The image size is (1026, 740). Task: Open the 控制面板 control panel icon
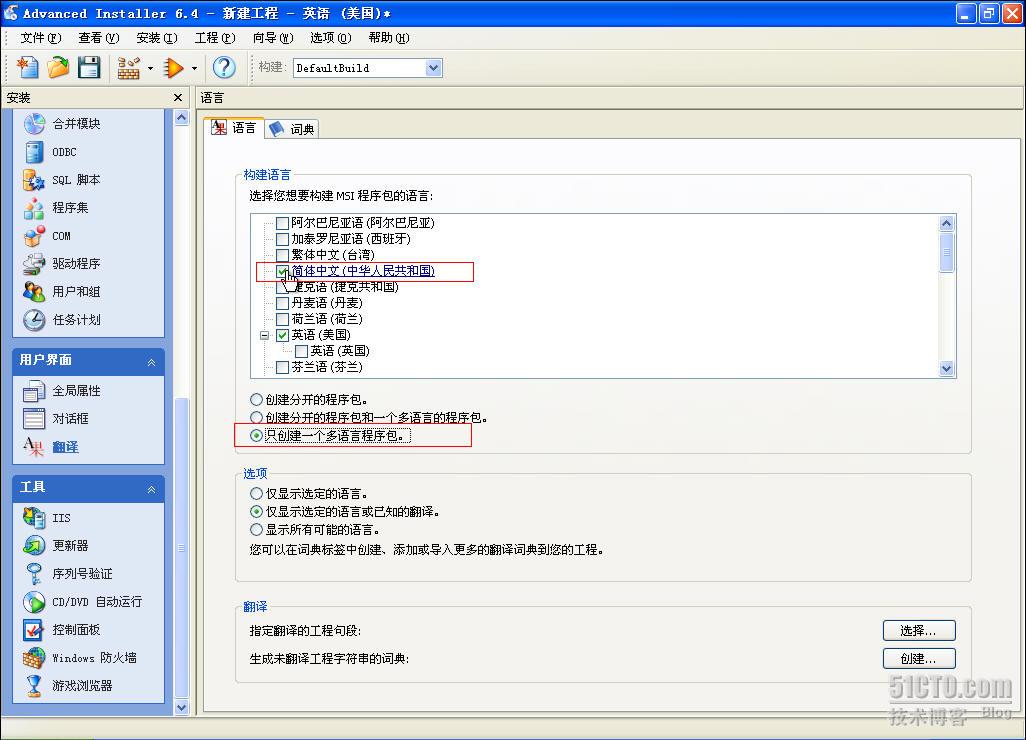pyautogui.click(x=34, y=629)
